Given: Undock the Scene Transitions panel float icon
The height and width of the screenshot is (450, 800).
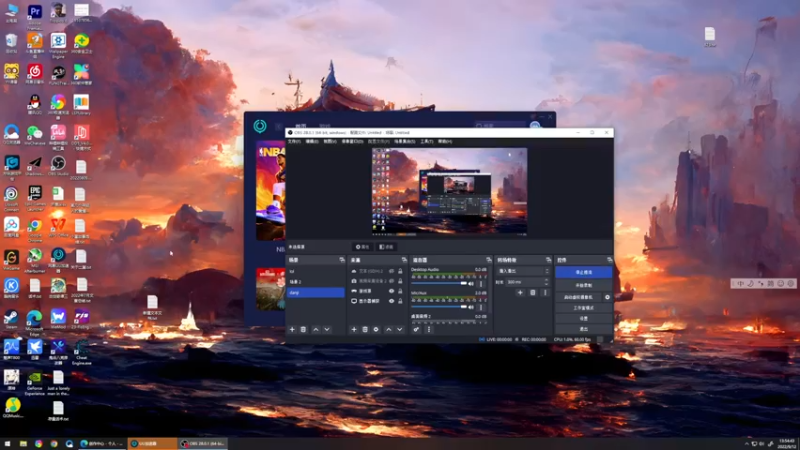Looking at the screenshot, I should [x=548, y=260].
